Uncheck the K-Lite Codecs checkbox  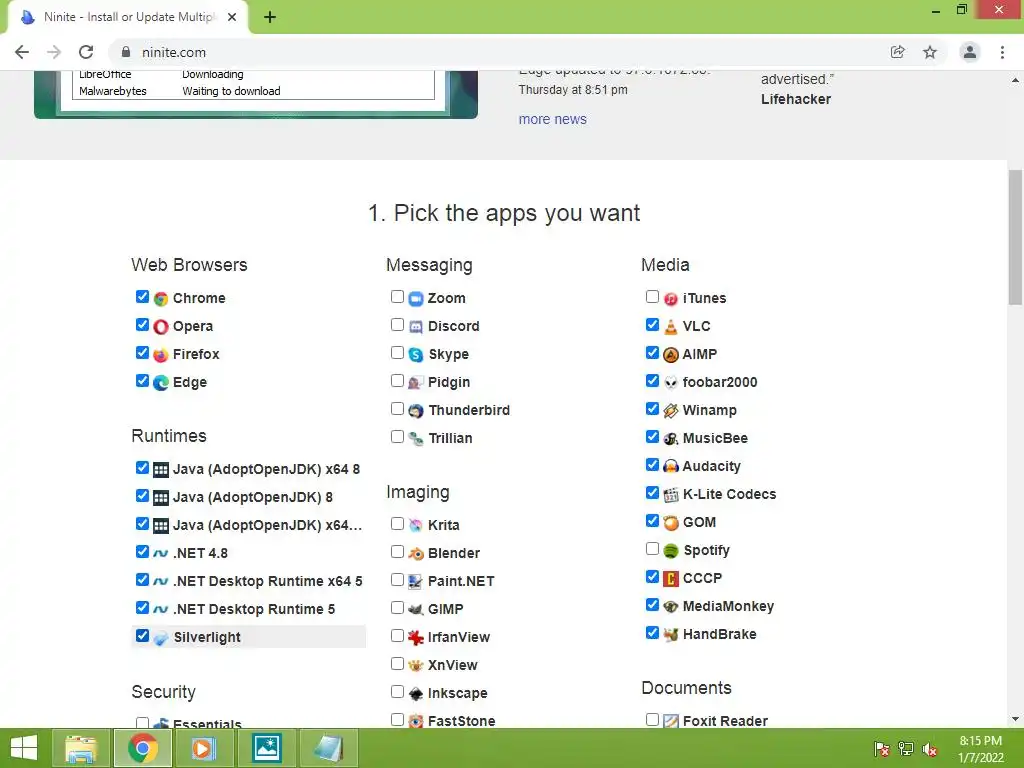coord(652,492)
